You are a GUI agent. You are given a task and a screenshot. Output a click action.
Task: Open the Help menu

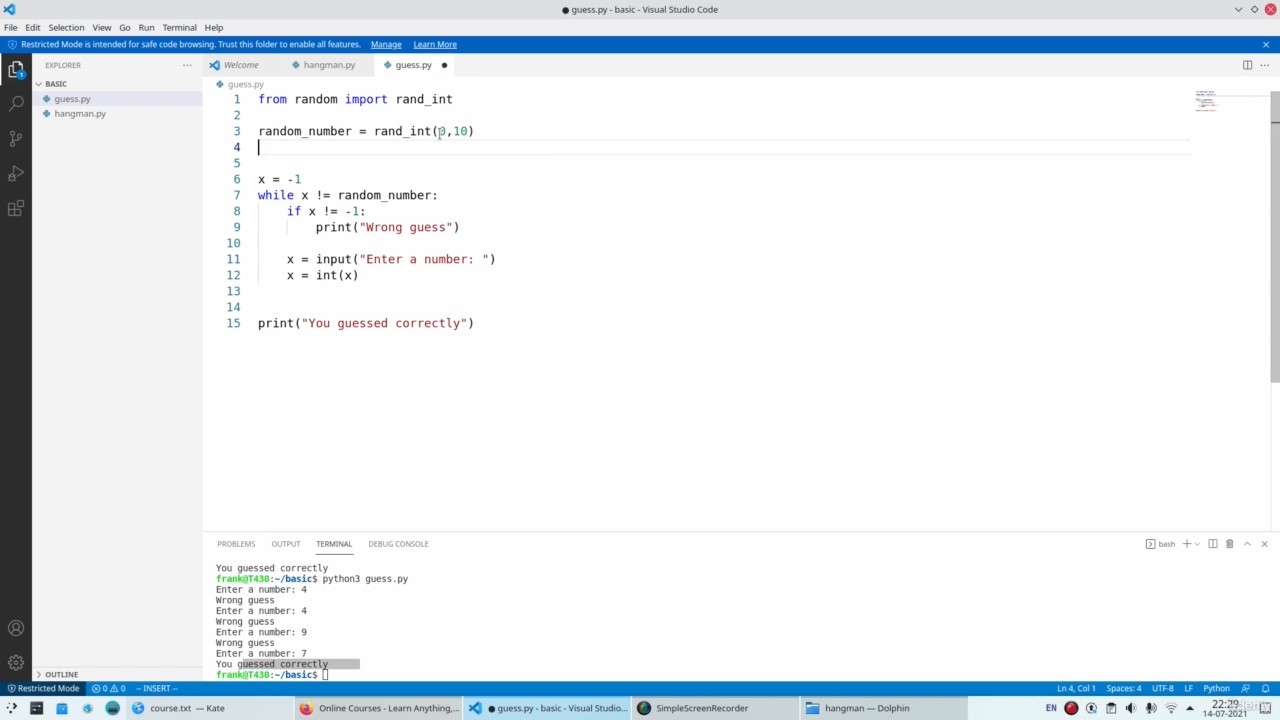pos(213,27)
